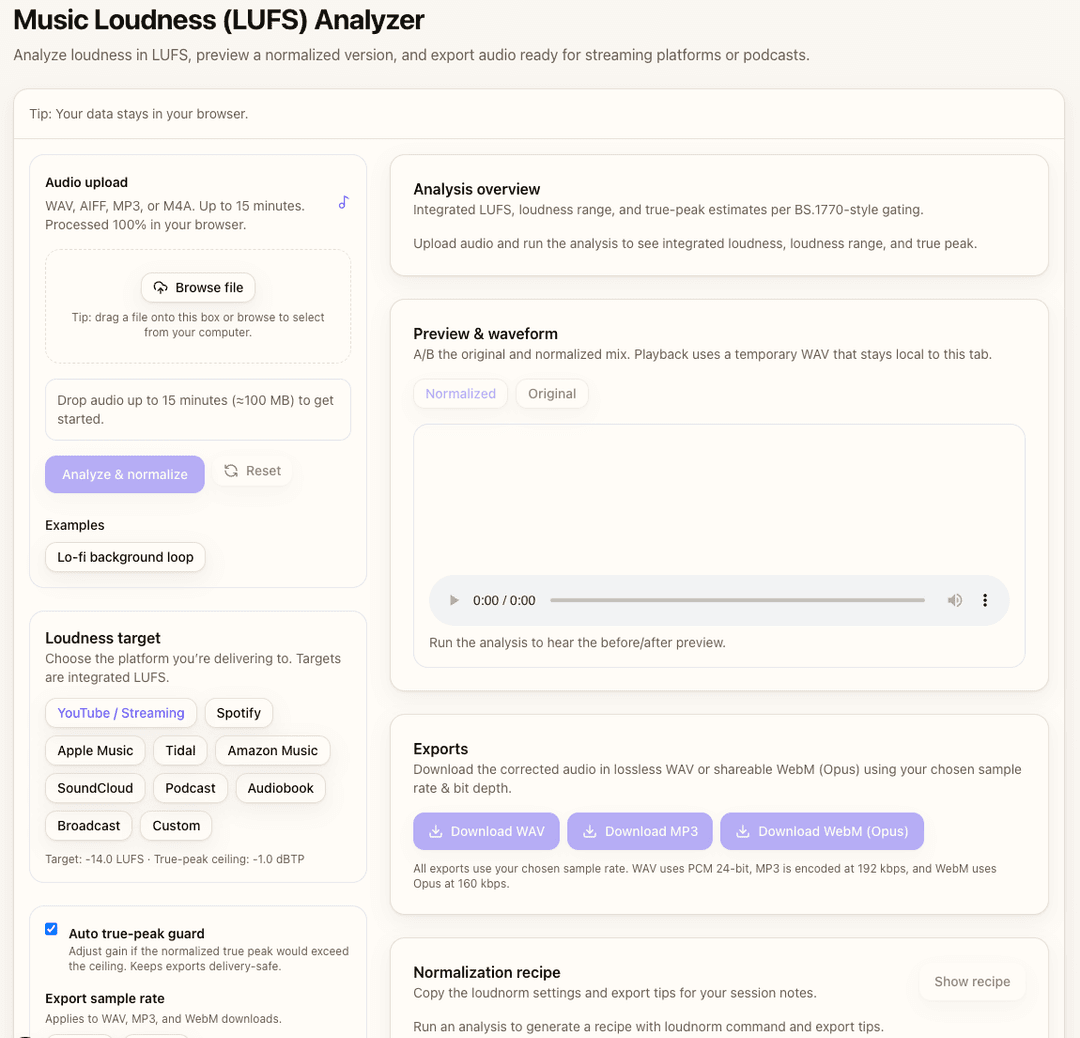Click the file drop zone area
The height and width of the screenshot is (1038, 1080).
[198, 340]
